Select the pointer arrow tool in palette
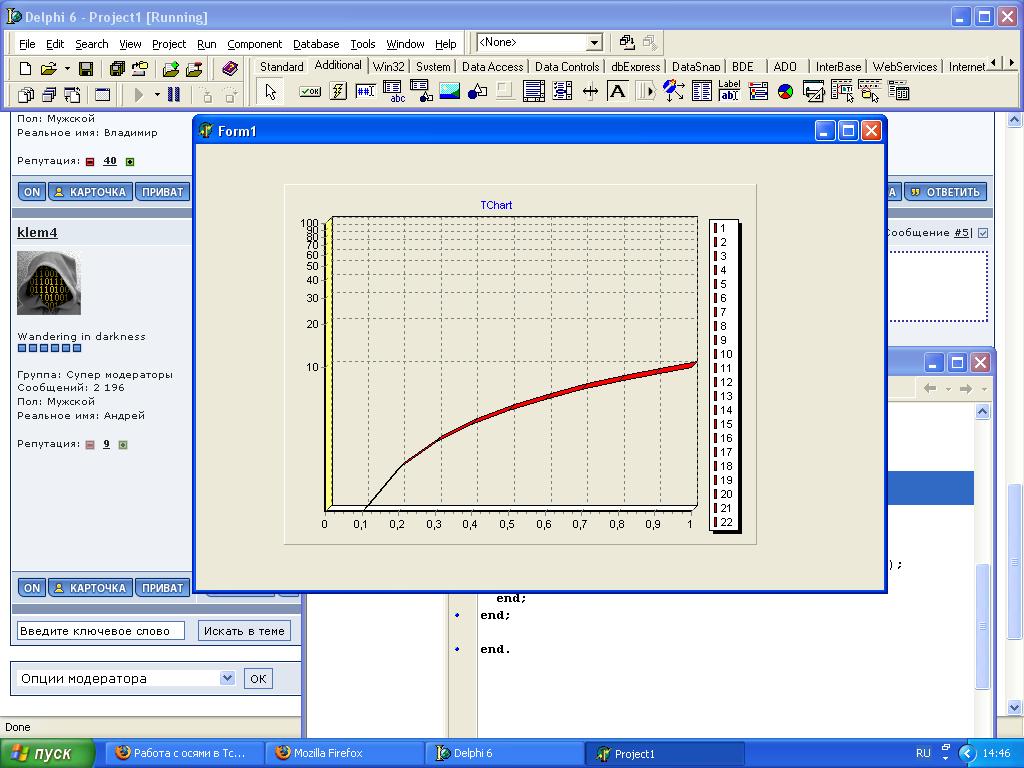This screenshot has width=1024, height=768. coord(270,92)
